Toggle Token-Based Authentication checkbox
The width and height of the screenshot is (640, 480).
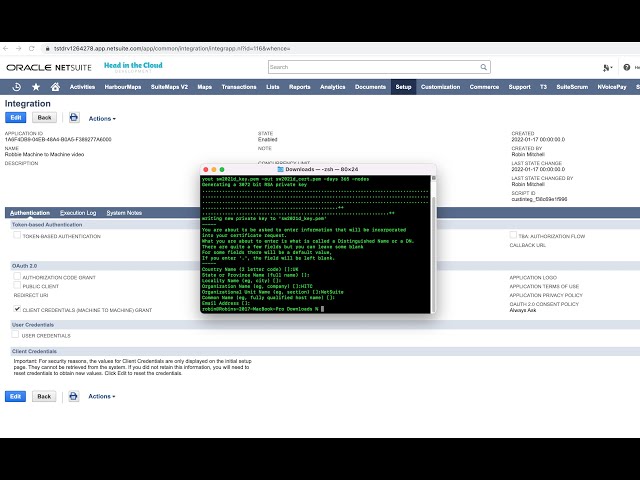17,235
